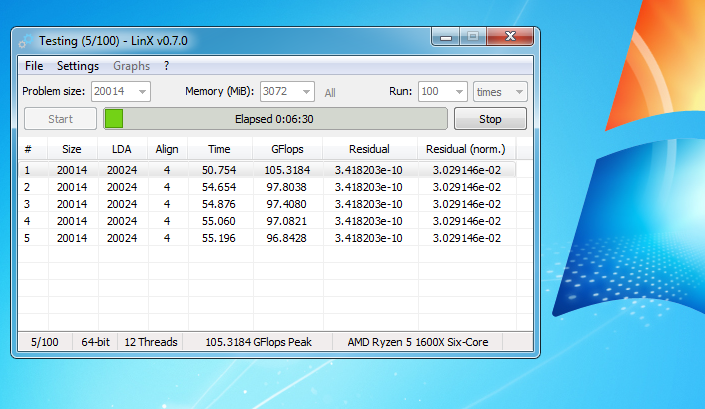Click the LinX gear icon in title bar
The image size is (705, 409).
tap(26, 41)
